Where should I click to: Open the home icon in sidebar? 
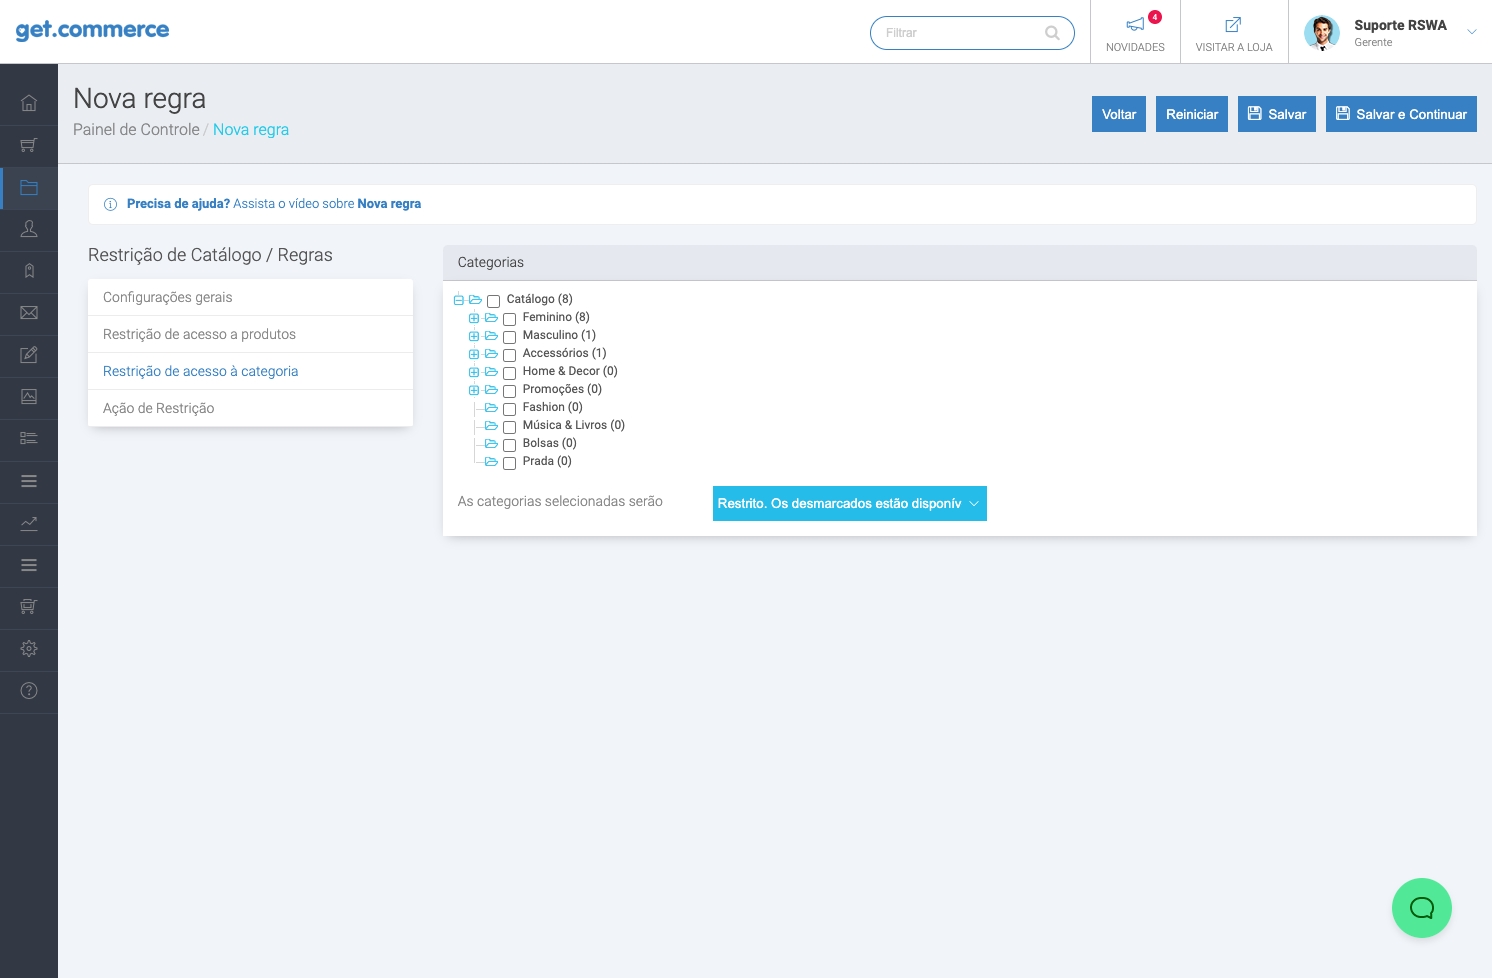[29, 103]
